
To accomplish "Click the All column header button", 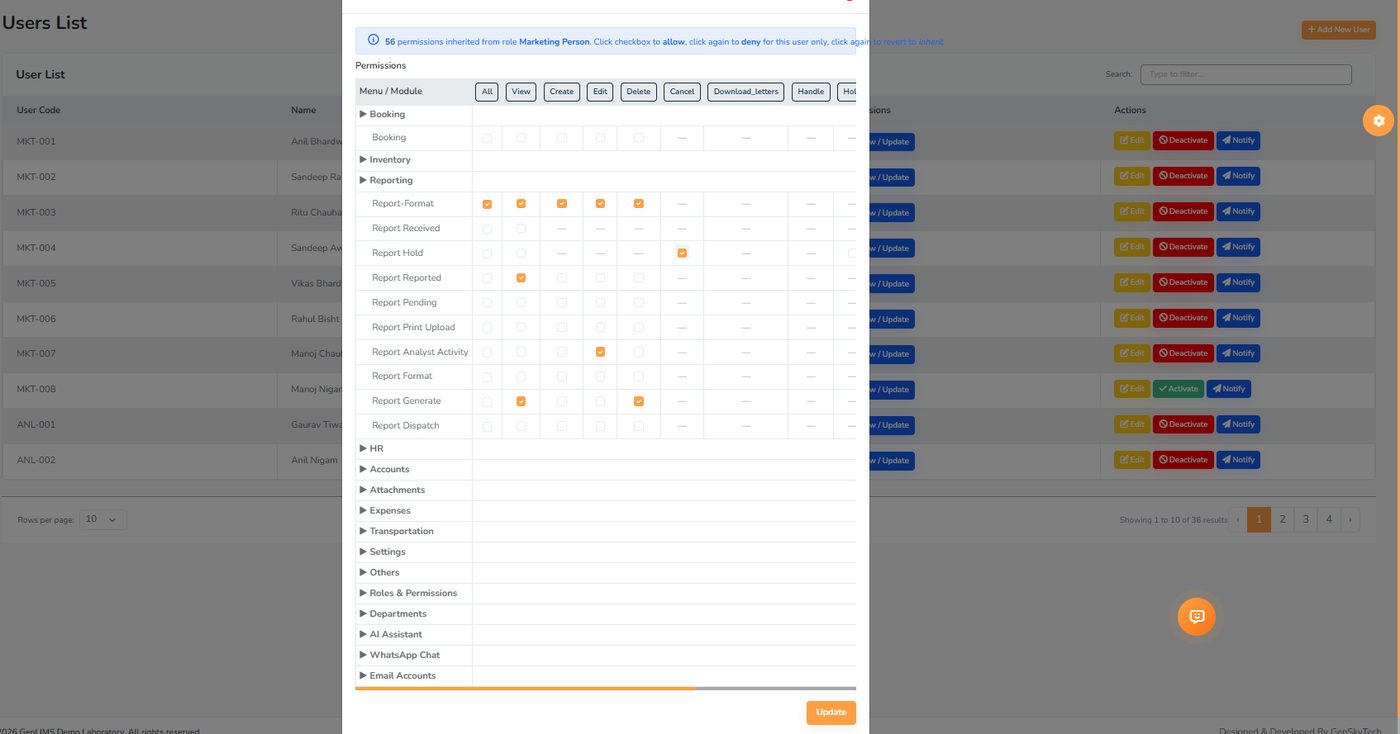I will [x=487, y=92].
